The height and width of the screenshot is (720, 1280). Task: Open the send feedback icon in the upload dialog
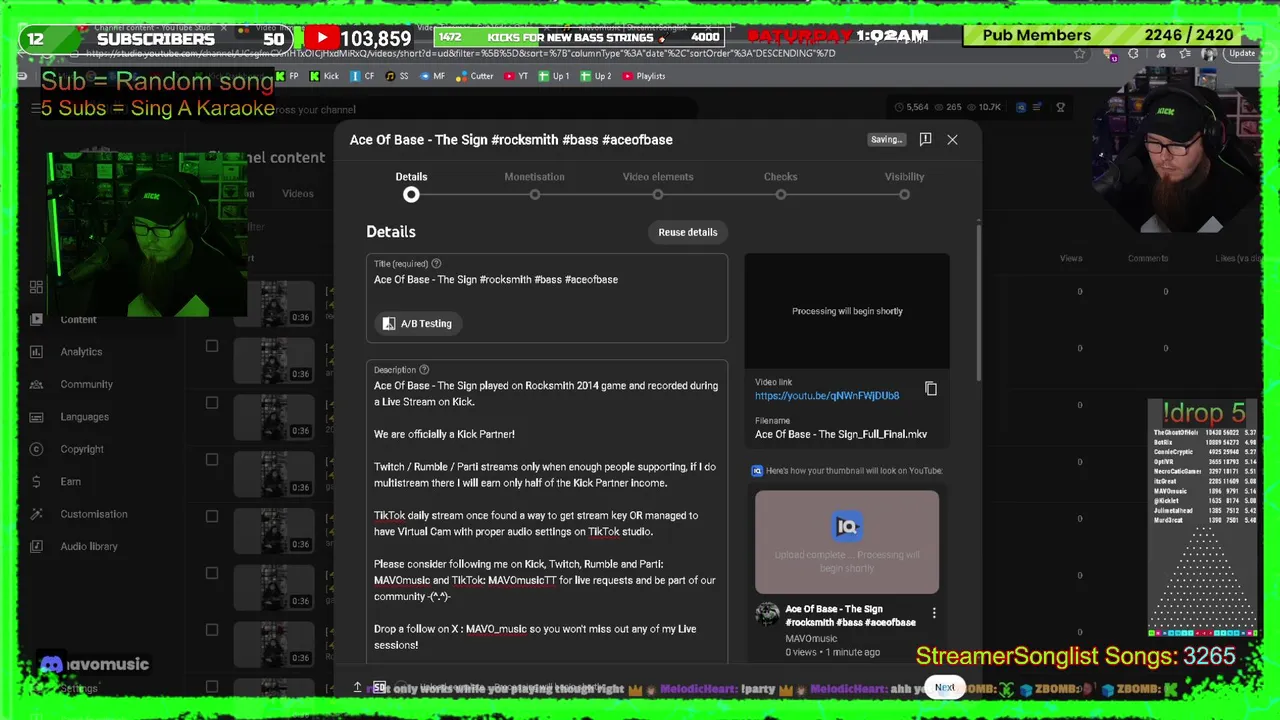click(x=925, y=140)
